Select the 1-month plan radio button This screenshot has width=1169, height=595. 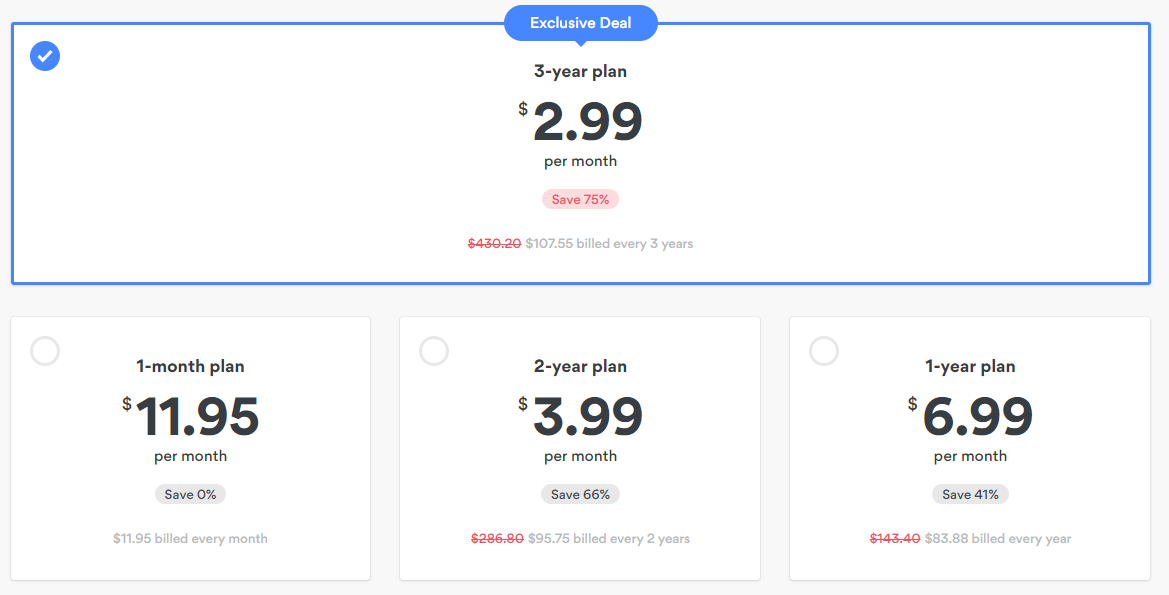pyautogui.click(x=45, y=351)
